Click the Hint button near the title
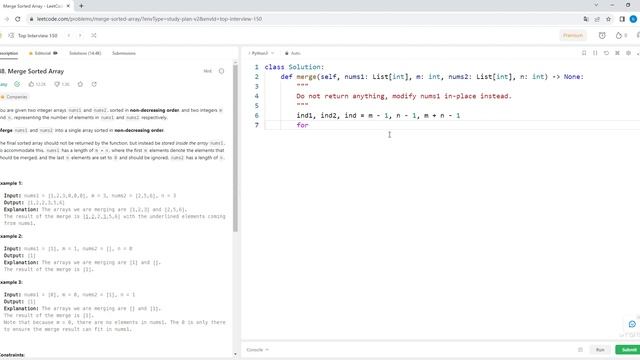 pos(207,71)
